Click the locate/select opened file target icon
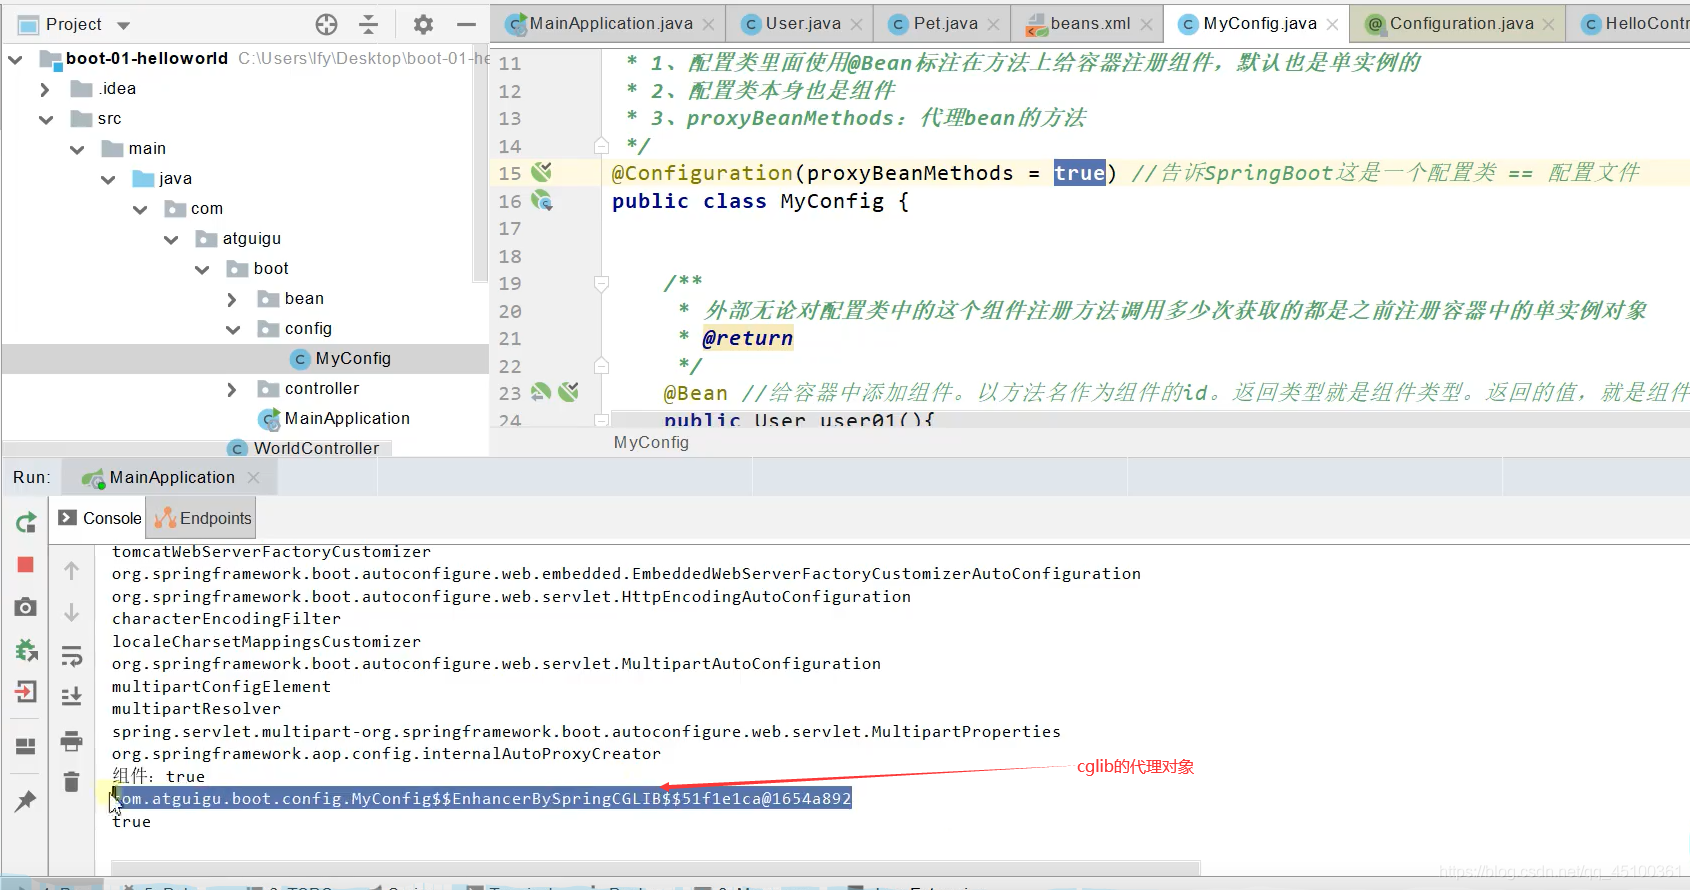Screen dimensions: 1690x890 326,24
